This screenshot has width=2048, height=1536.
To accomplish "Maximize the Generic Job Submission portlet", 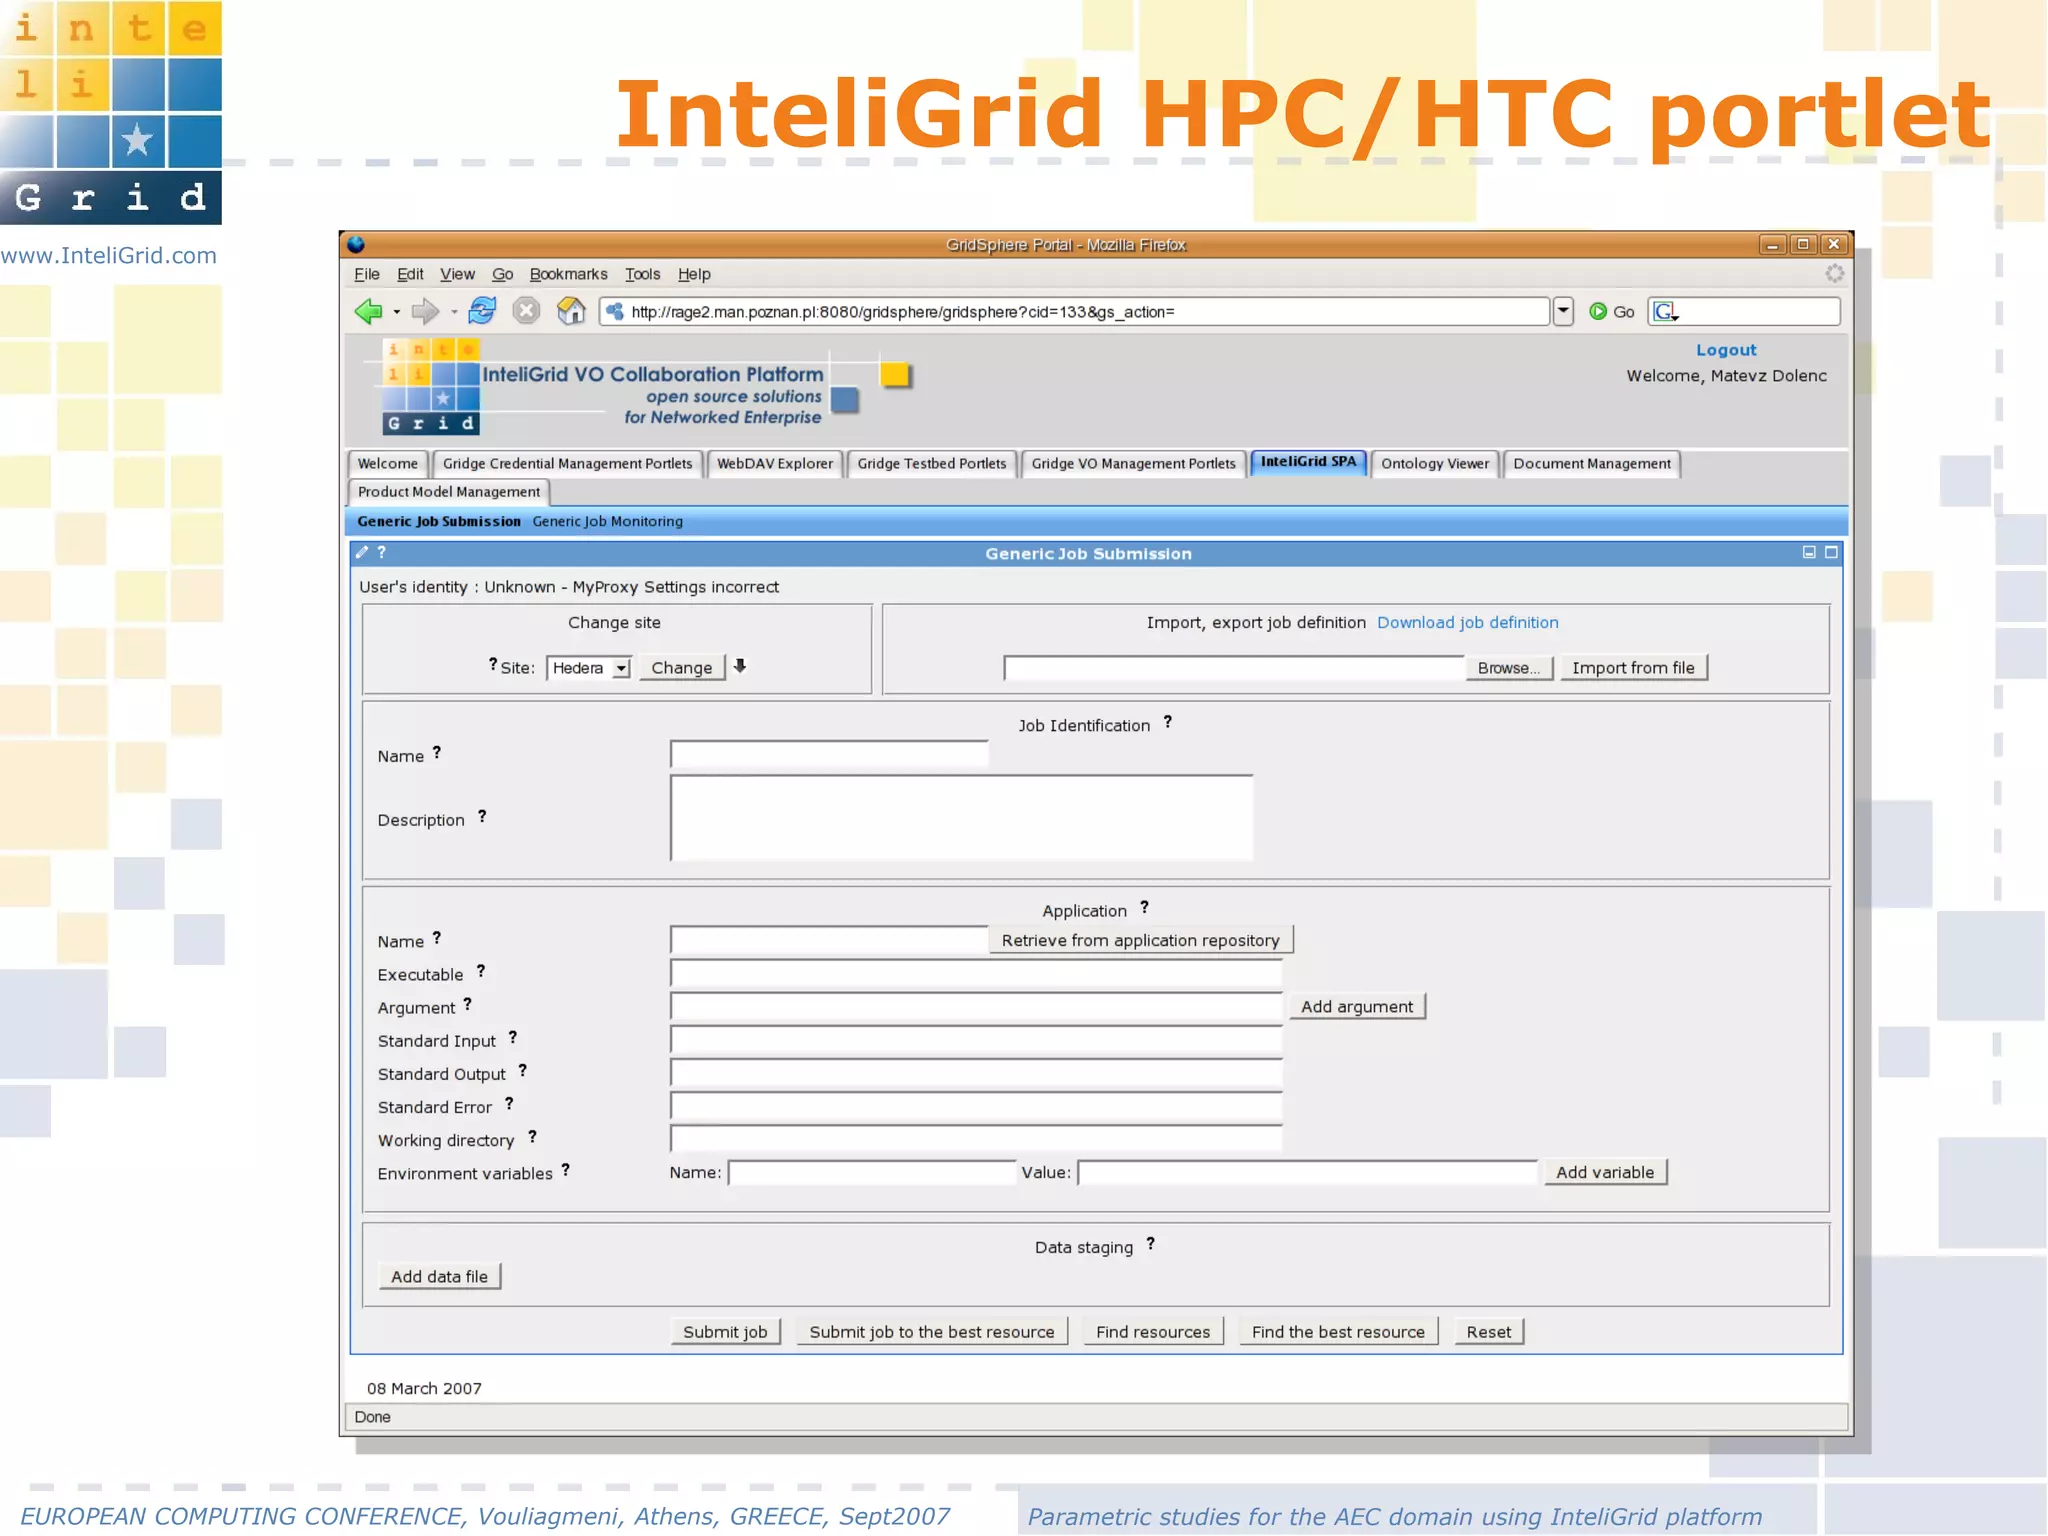I will pos(1831,552).
